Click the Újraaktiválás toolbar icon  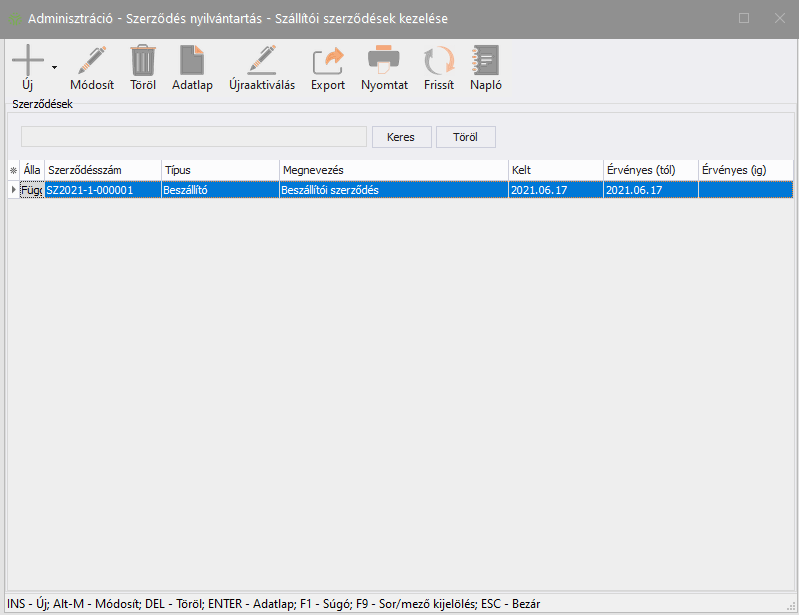pos(262,61)
